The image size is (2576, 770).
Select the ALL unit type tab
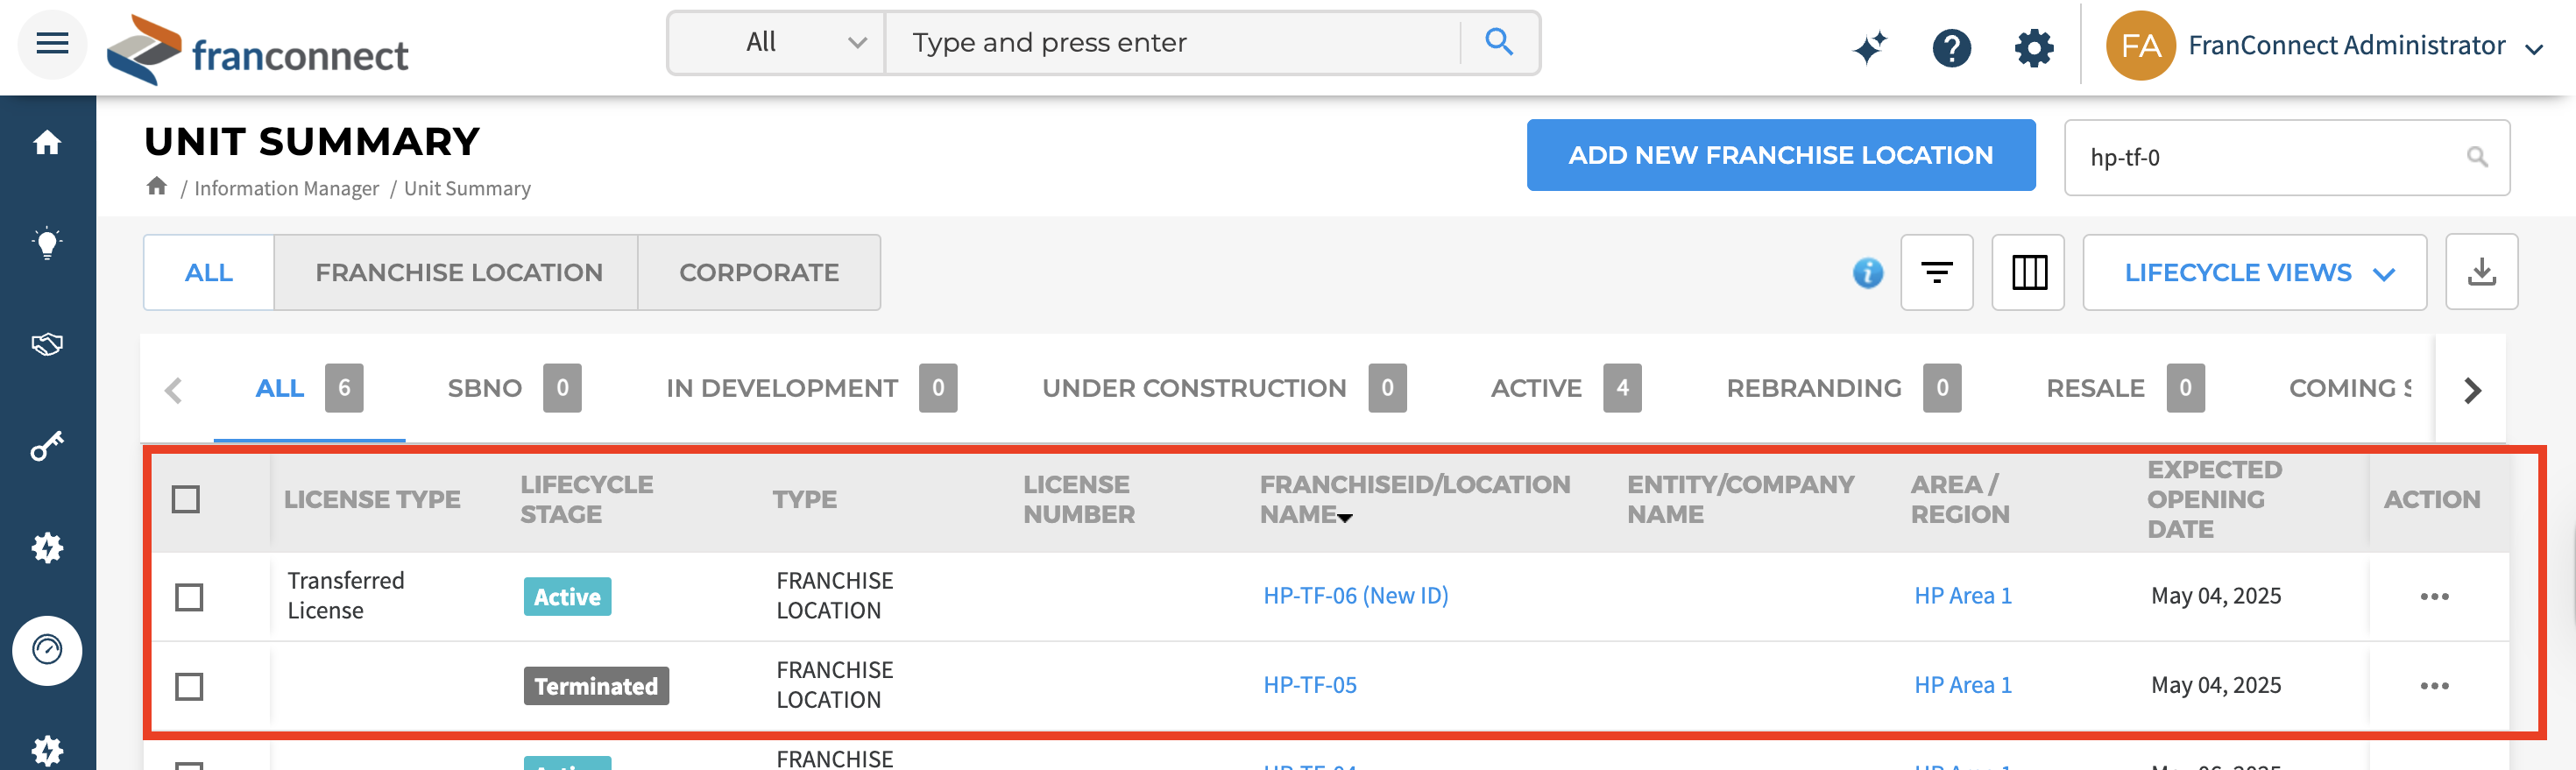point(208,272)
